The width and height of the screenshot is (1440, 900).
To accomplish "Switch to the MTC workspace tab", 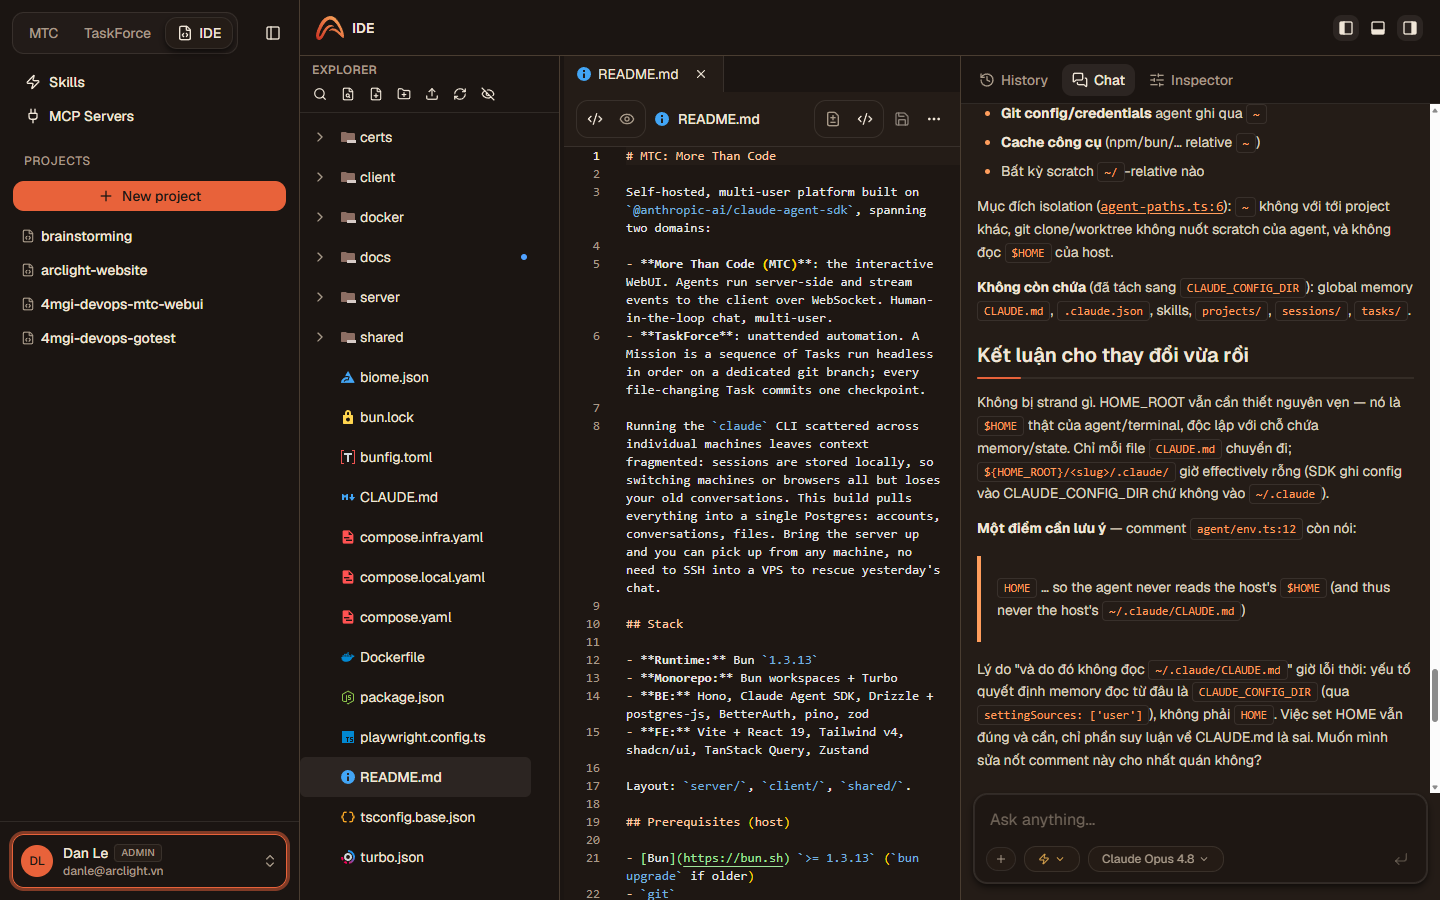I will tap(44, 33).
